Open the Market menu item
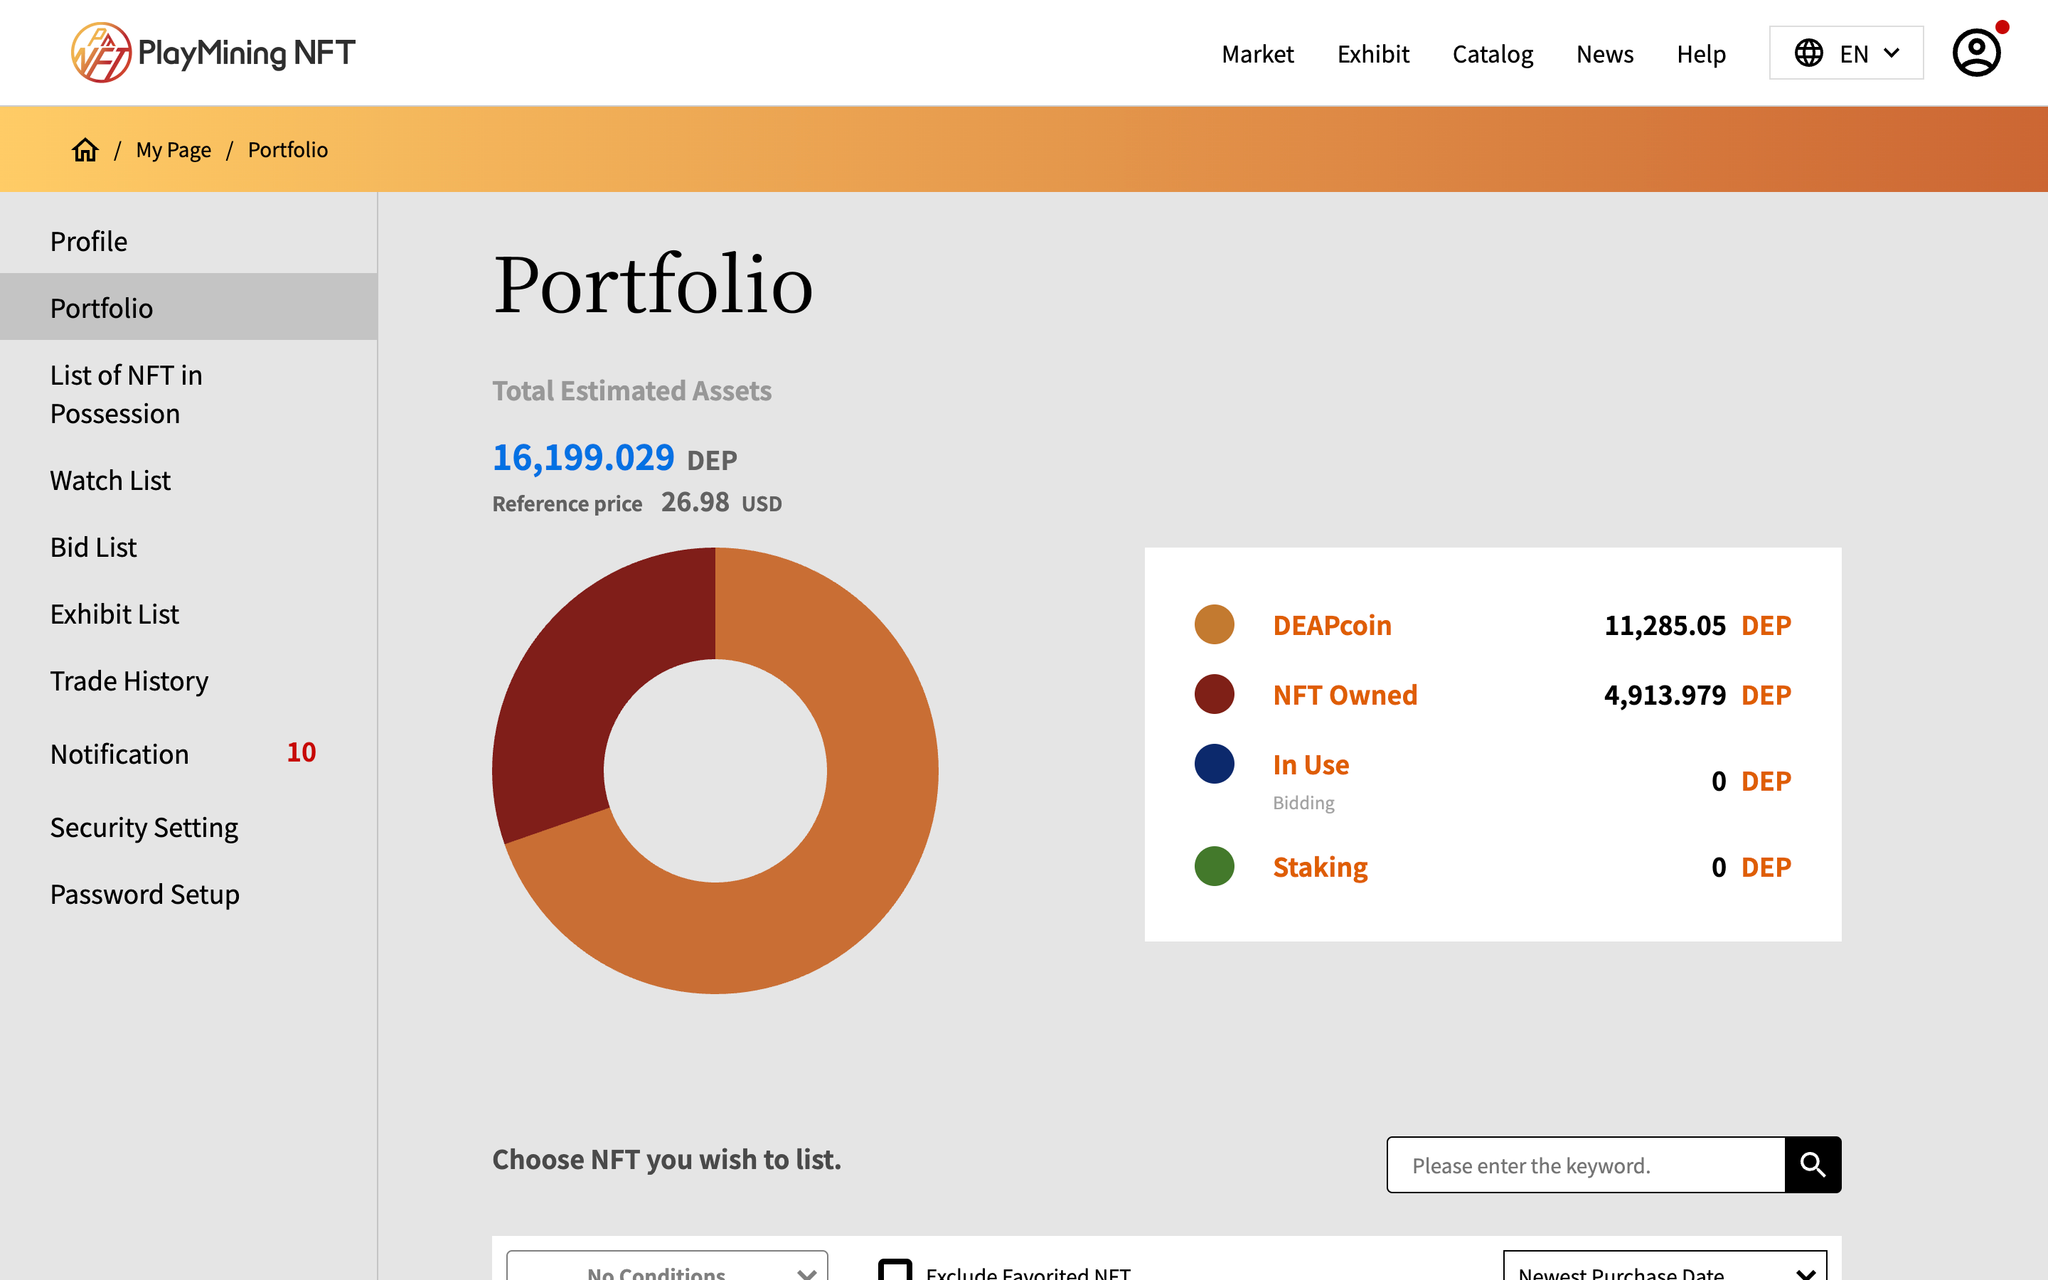 pos(1257,54)
